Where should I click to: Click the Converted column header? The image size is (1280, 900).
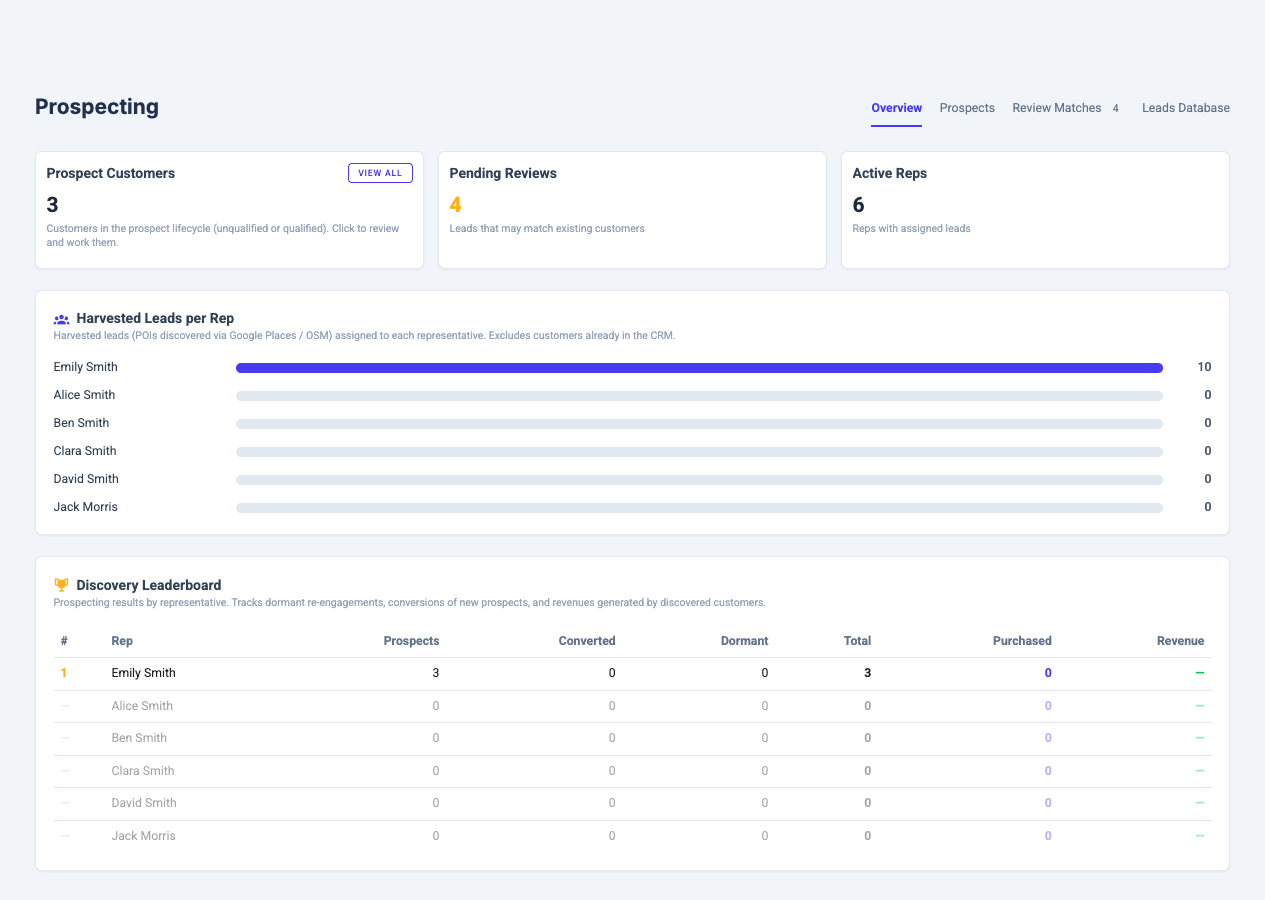(x=587, y=641)
